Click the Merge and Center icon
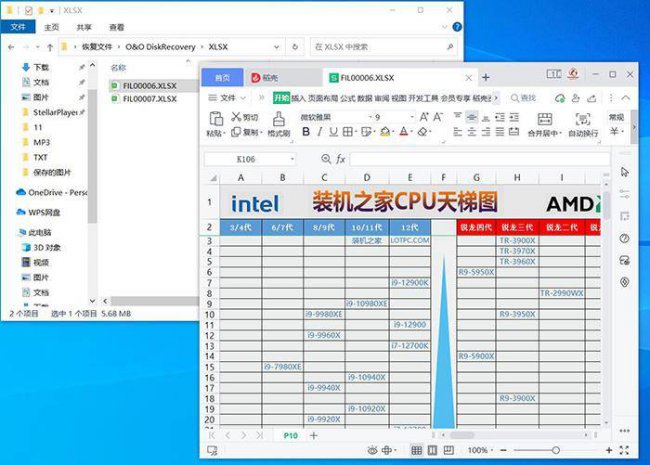 [545, 119]
